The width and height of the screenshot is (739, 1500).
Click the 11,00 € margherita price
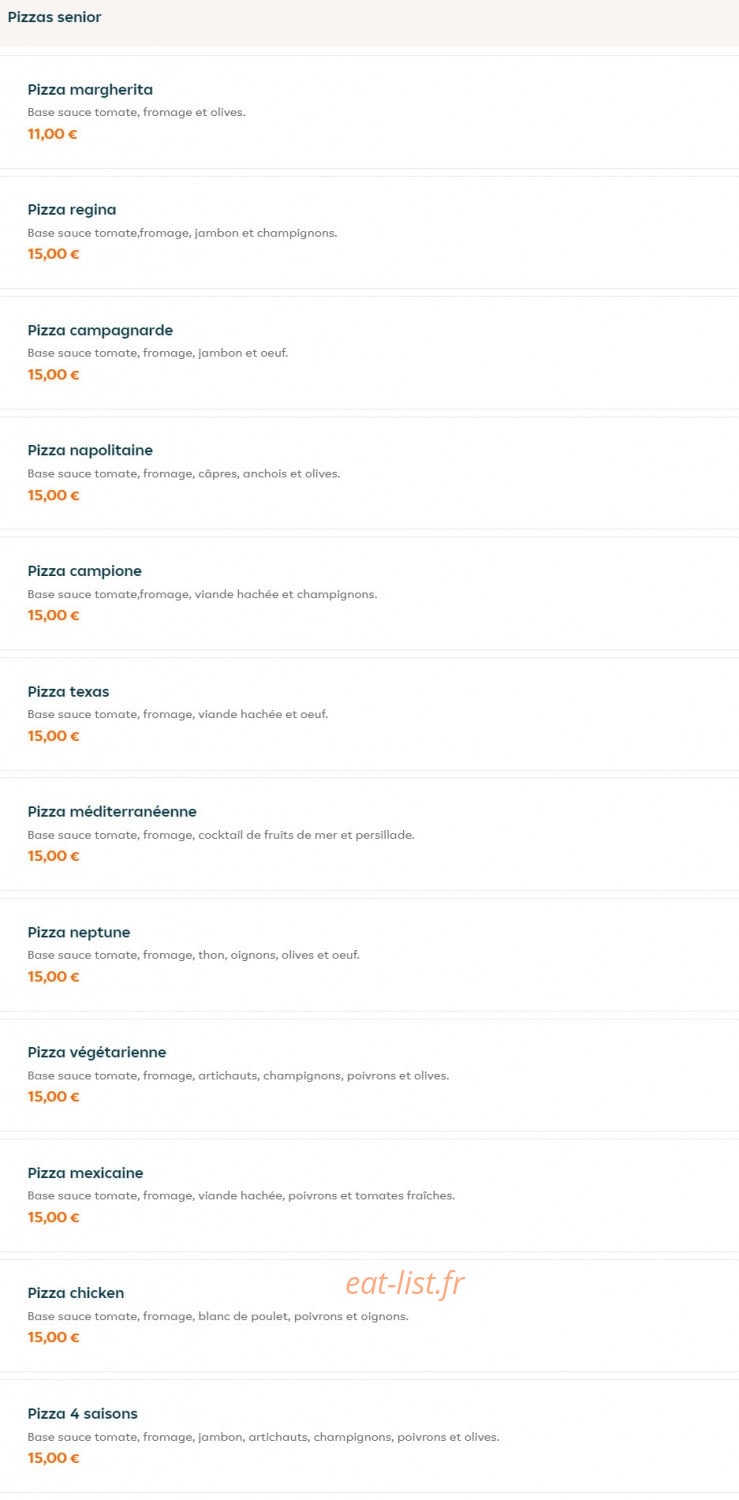click(x=52, y=134)
